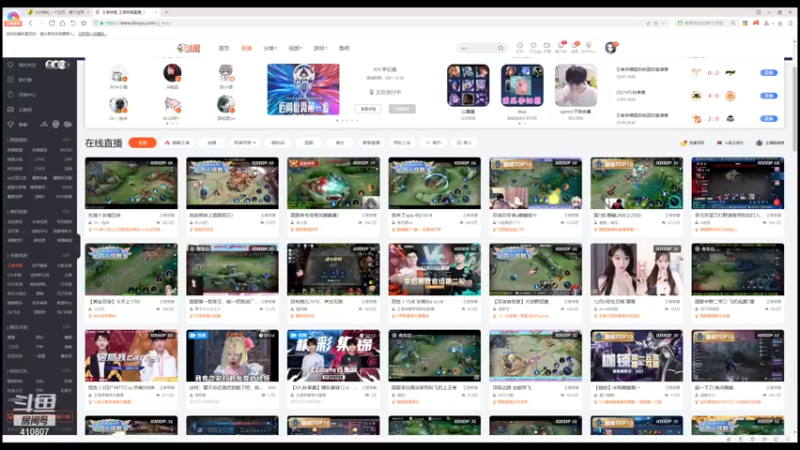Open the second header icon with orange badge
Image resolution: width=800 pixels, height=450 pixels.
(x=574, y=46)
